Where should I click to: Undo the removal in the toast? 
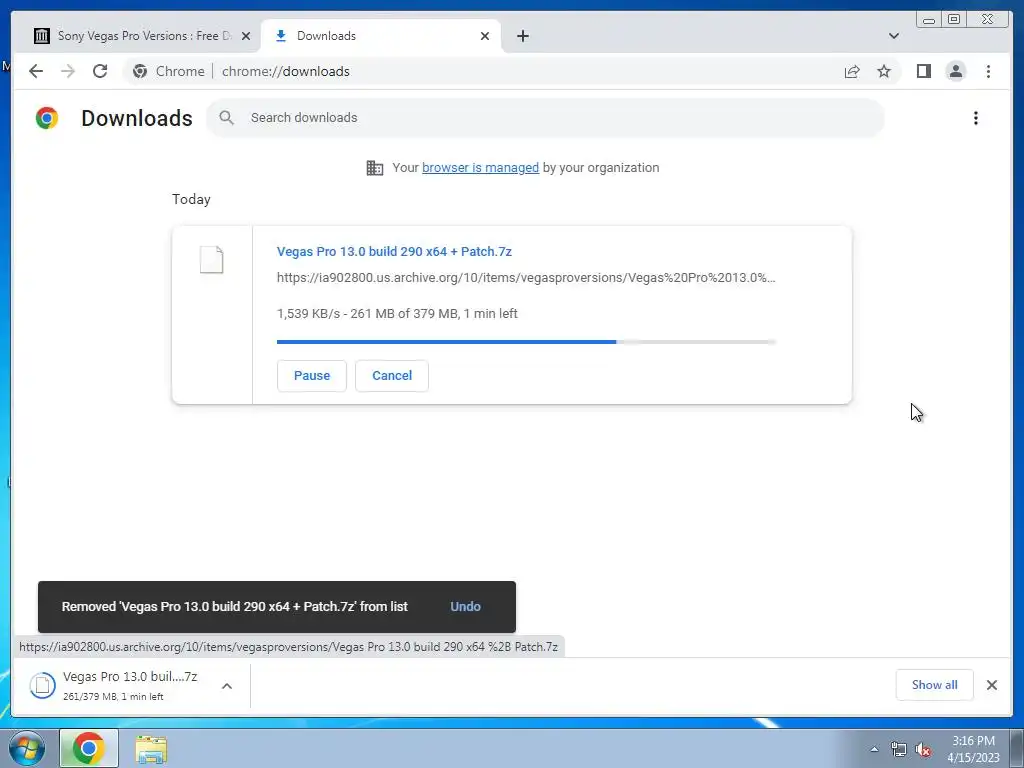465,607
